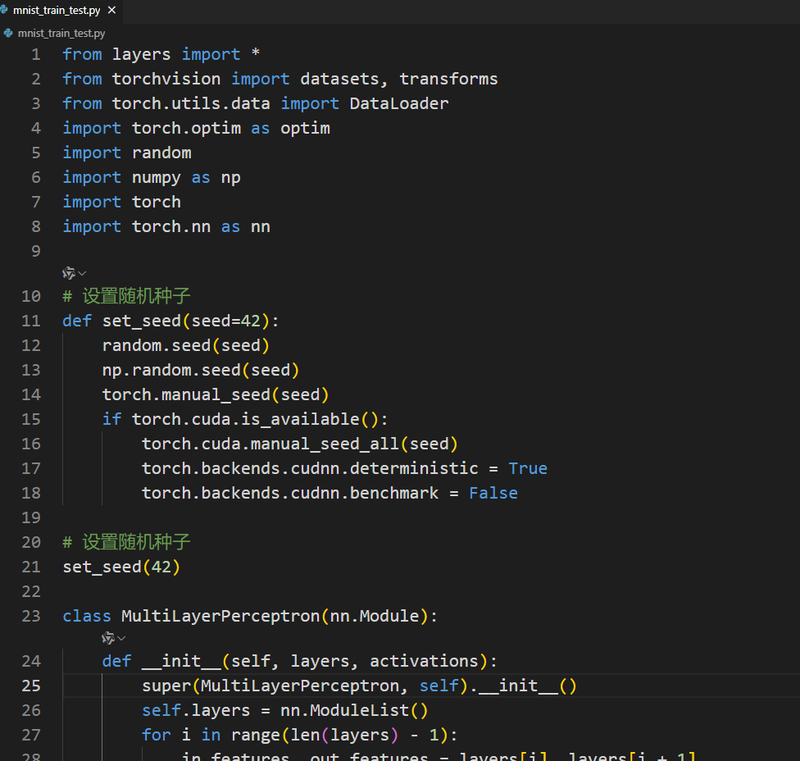The height and width of the screenshot is (761, 800).
Task: Click the asterisk on the line 1 import
Action: 256,53
